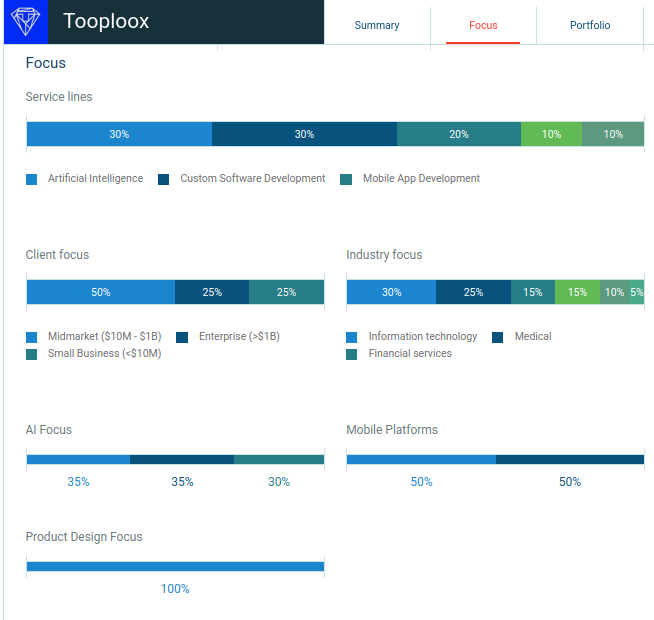Select the first 30% Service lines segment
Image resolution: width=654 pixels, height=620 pixels.
119,134
